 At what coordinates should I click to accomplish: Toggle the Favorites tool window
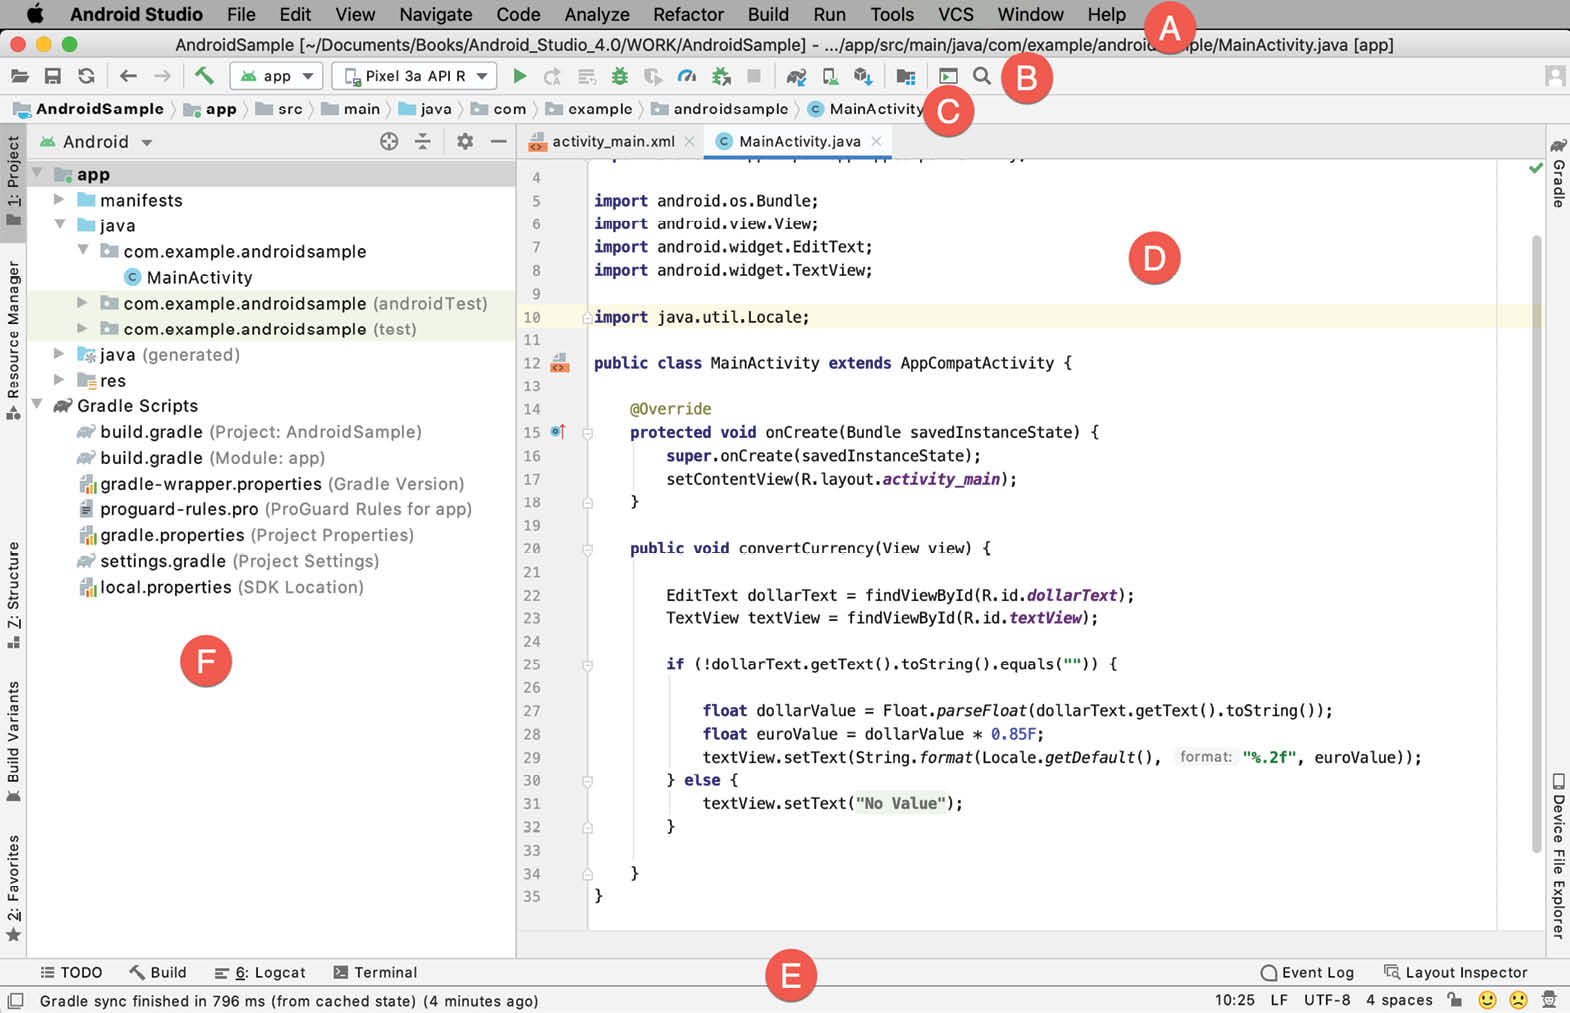pos(13,888)
